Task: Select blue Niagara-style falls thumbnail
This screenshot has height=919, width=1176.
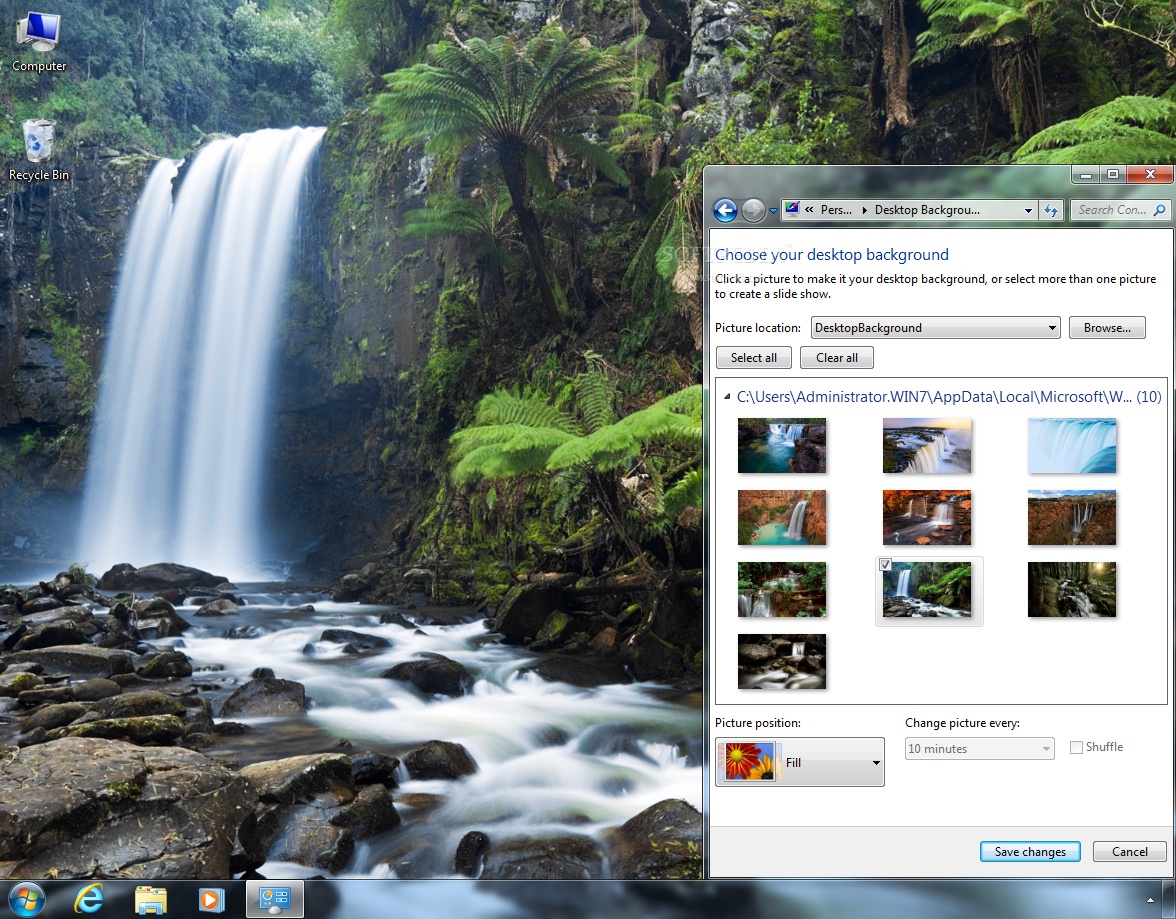Action: pyautogui.click(x=1072, y=446)
